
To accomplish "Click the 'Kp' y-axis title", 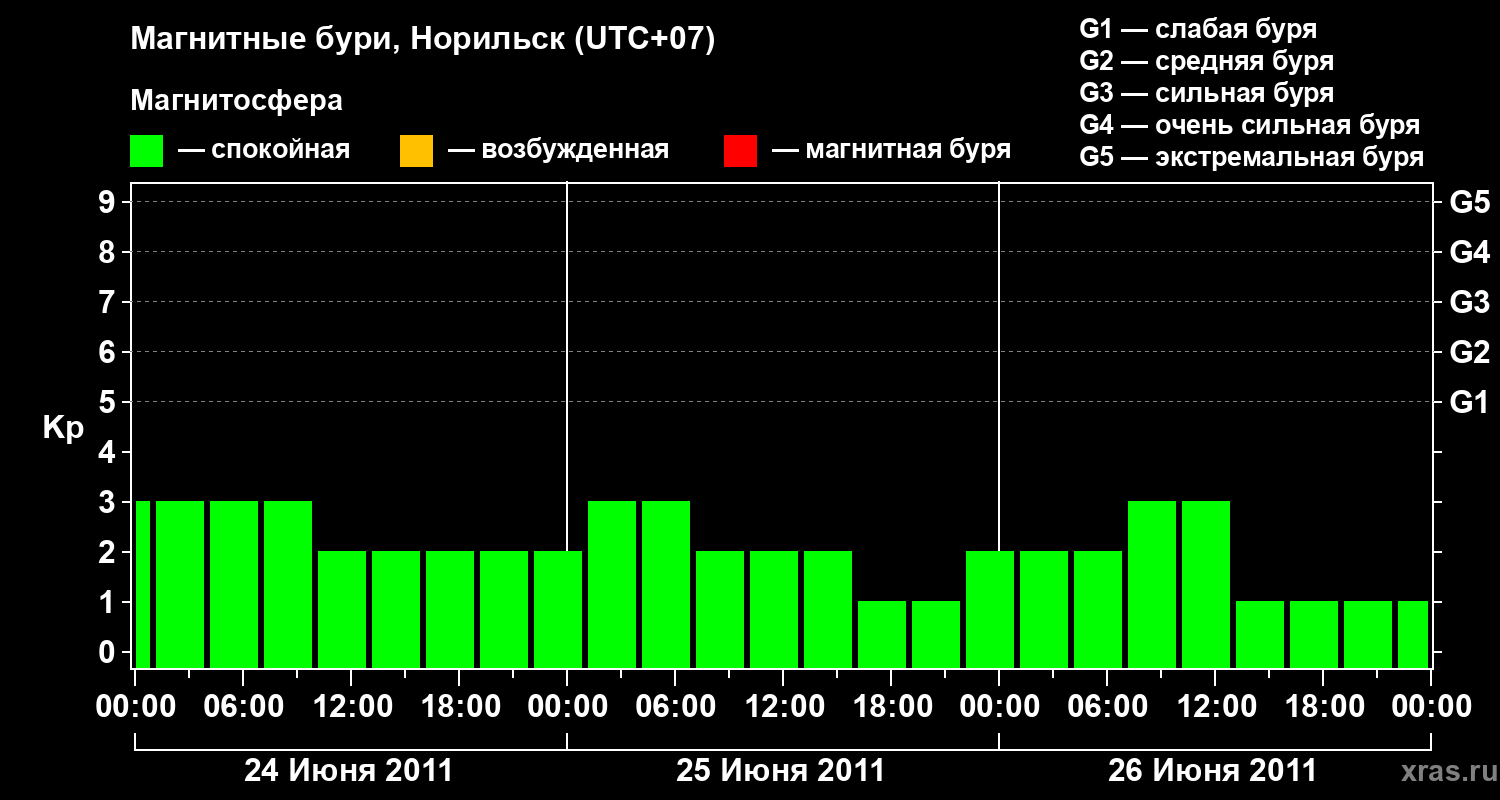I will (x=63, y=428).
